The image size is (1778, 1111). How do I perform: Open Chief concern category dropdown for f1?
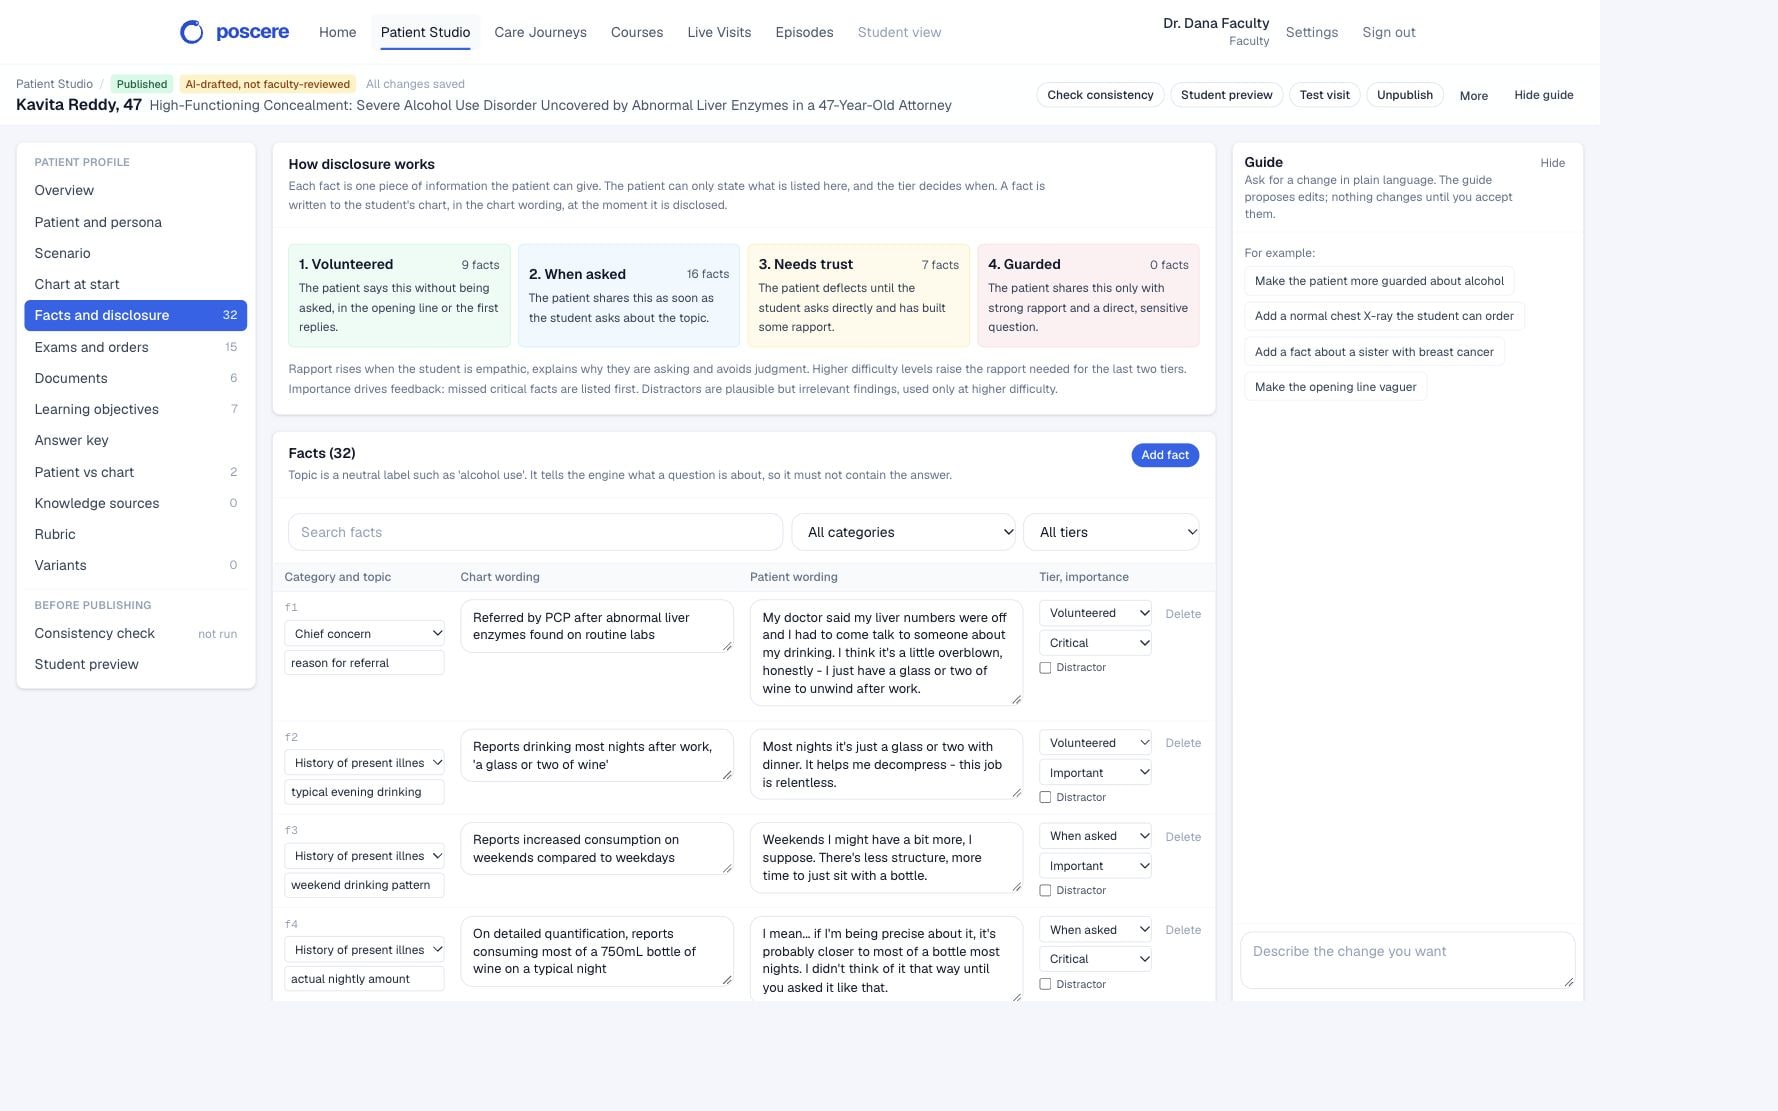click(364, 634)
